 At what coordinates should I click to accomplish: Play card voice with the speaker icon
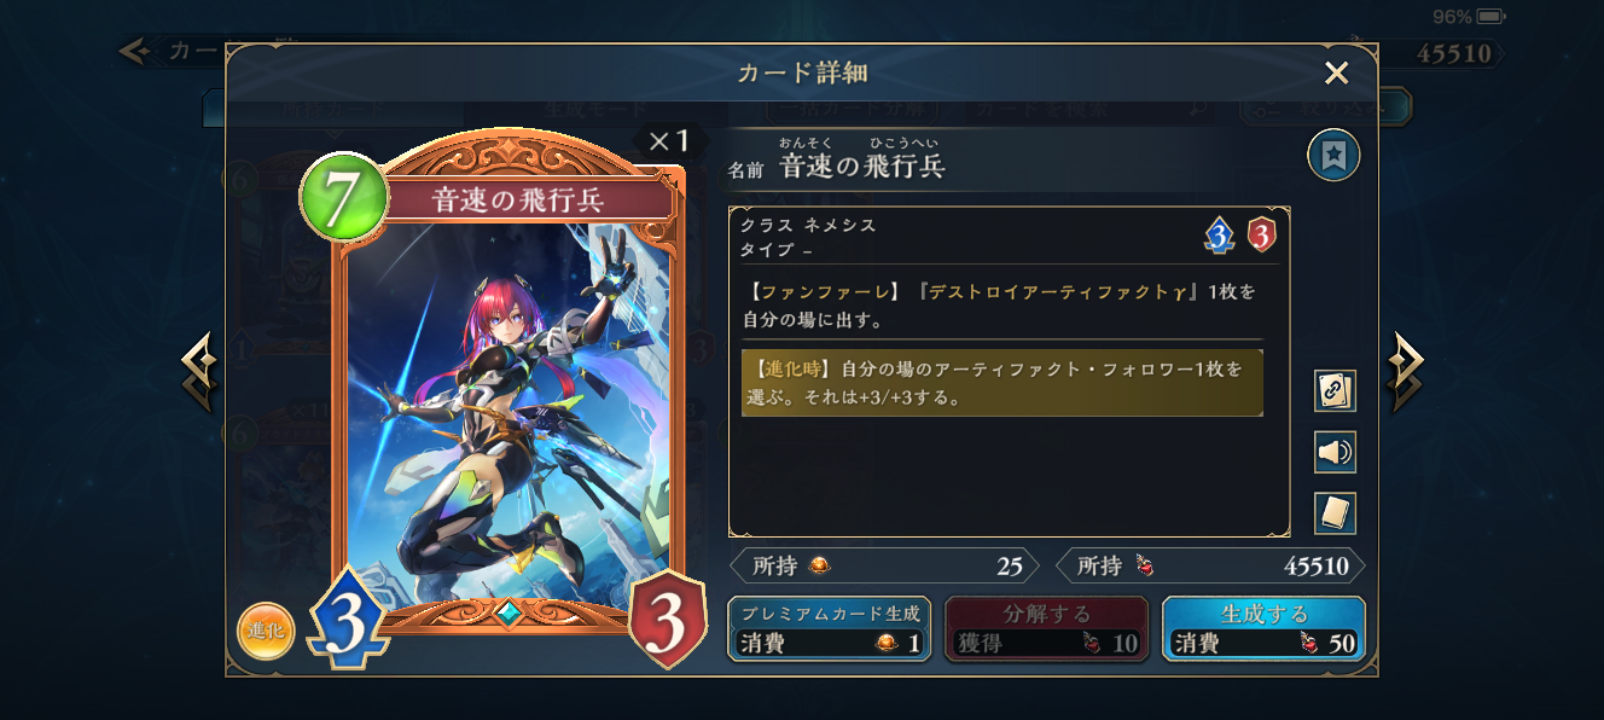(1335, 452)
